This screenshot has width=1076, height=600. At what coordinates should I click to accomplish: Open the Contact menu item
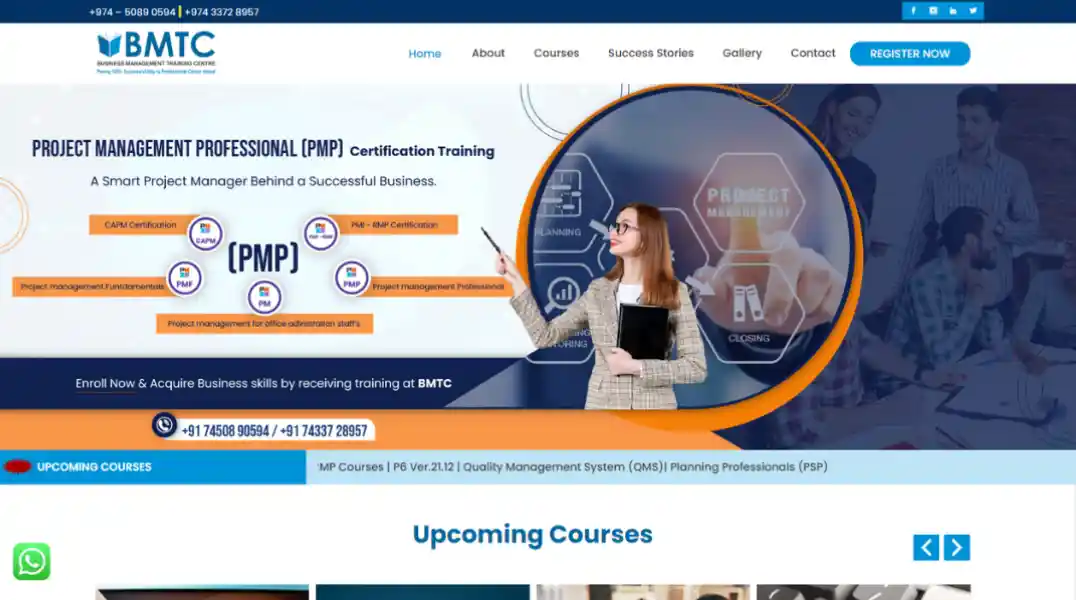[812, 53]
